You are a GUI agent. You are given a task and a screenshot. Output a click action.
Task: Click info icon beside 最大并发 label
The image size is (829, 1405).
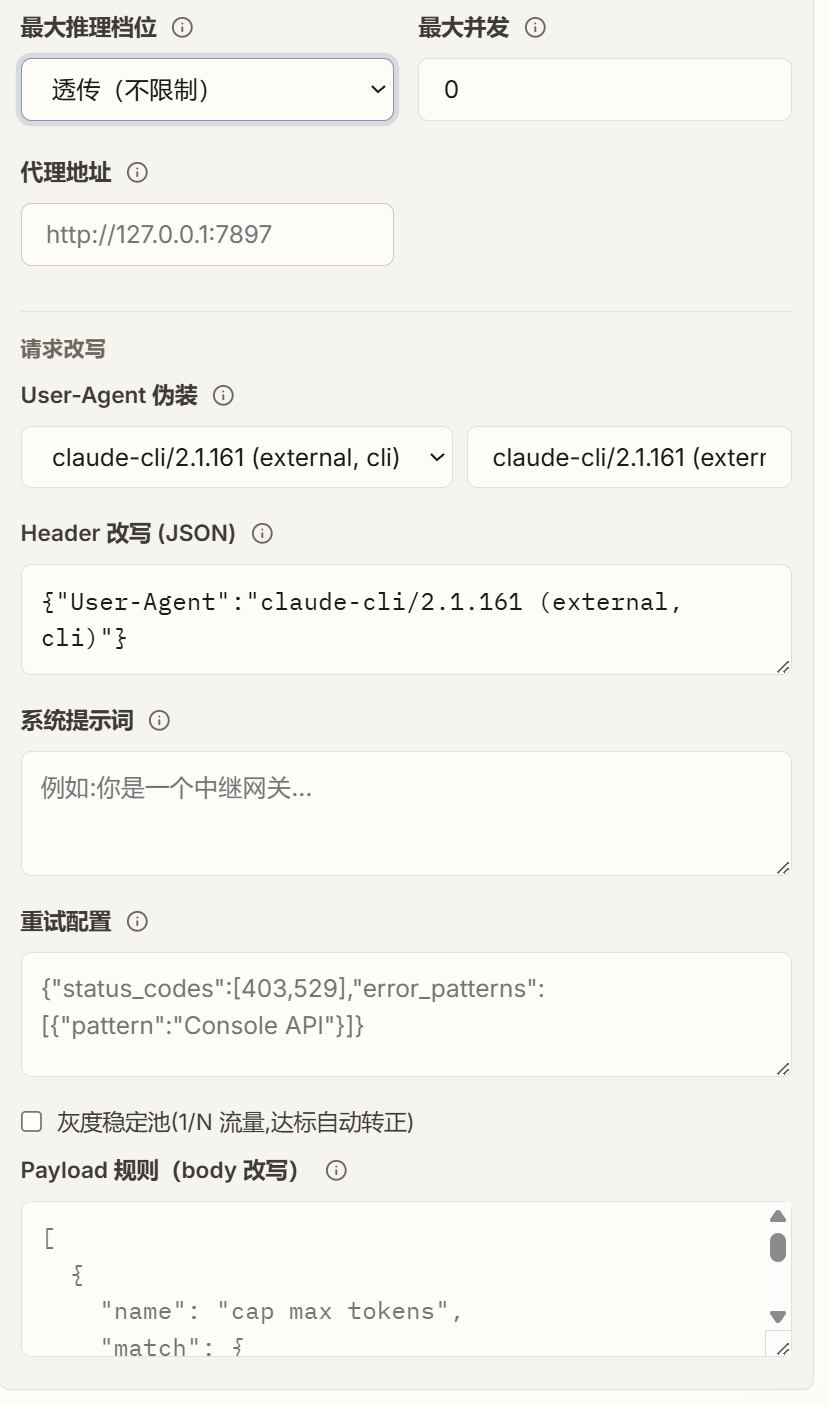pos(535,28)
